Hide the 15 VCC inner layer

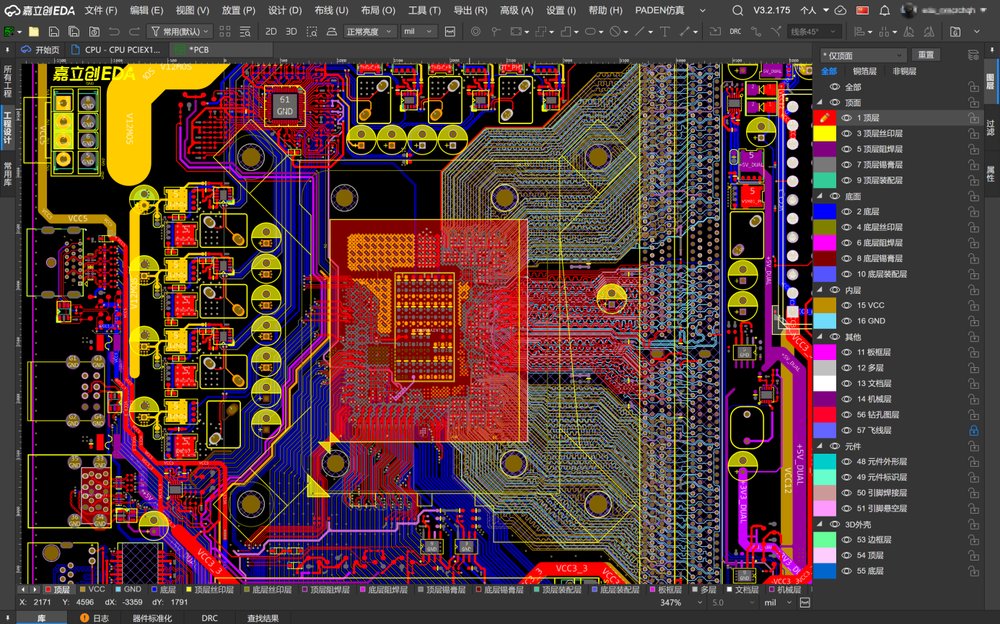click(846, 305)
